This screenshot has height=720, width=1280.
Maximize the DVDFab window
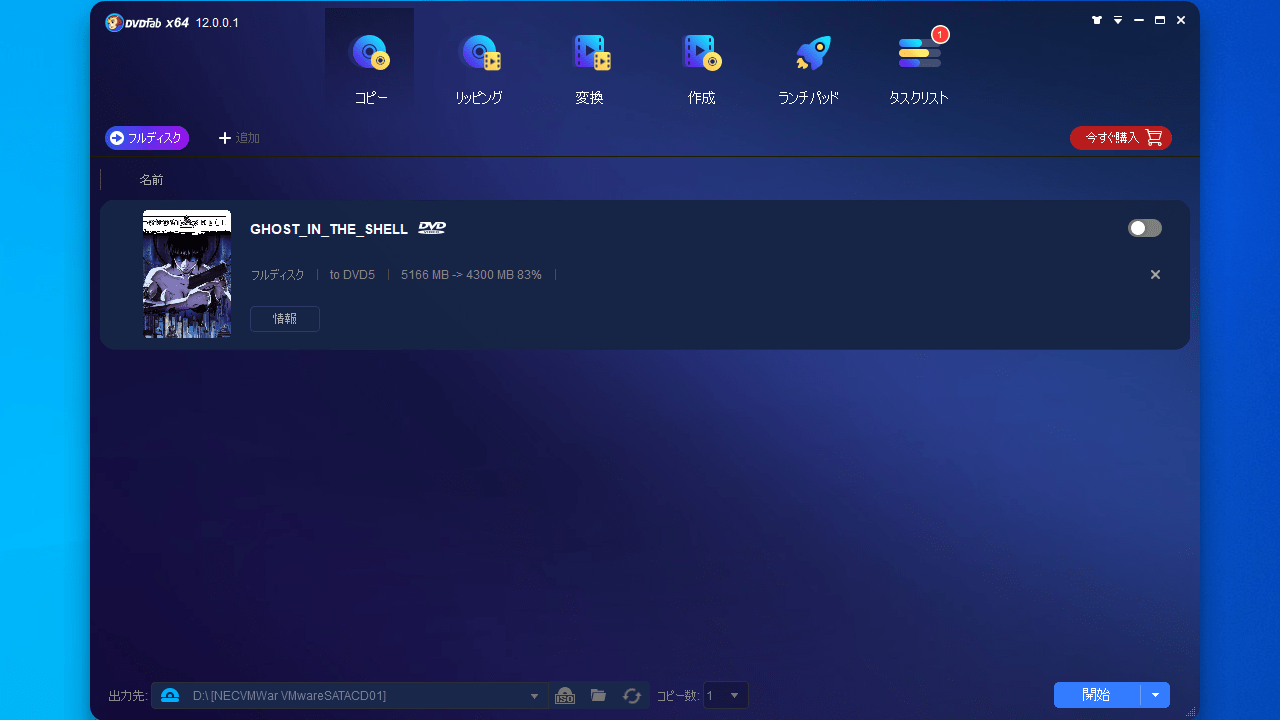pos(1160,20)
